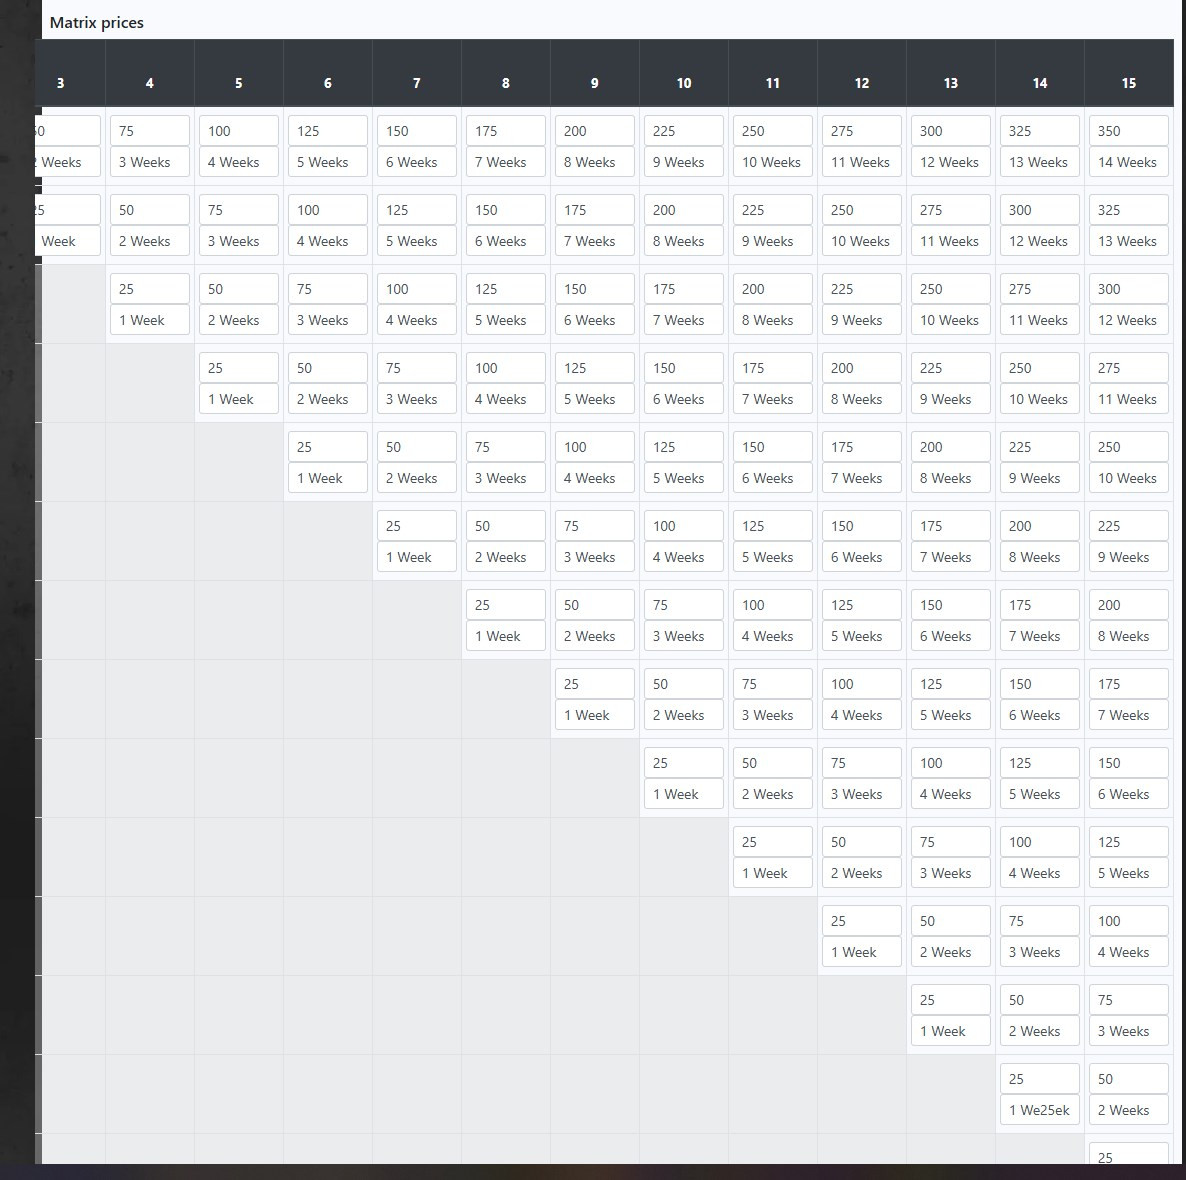Focus the 25 price field in column 5

[239, 368]
